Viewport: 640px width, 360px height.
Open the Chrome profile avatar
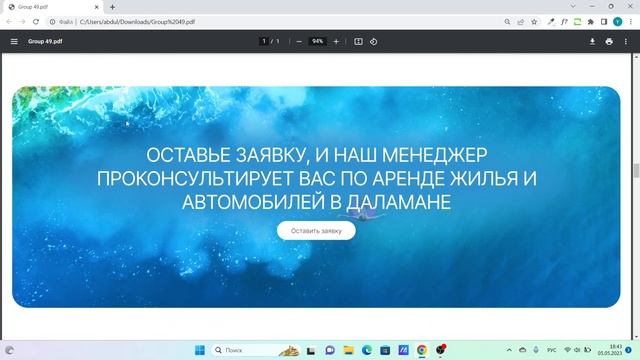click(x=618, y=22)
